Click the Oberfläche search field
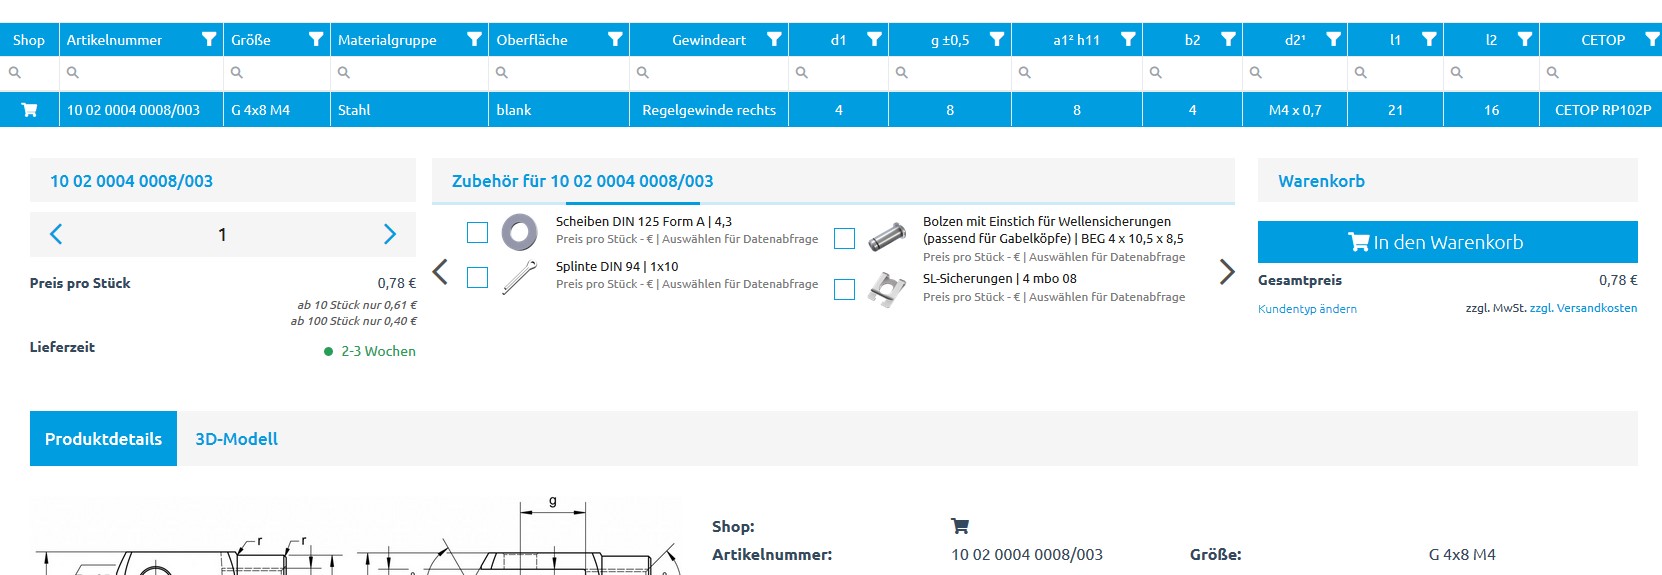This screenshot has height=575, width=1662. [x=559, y=72]
